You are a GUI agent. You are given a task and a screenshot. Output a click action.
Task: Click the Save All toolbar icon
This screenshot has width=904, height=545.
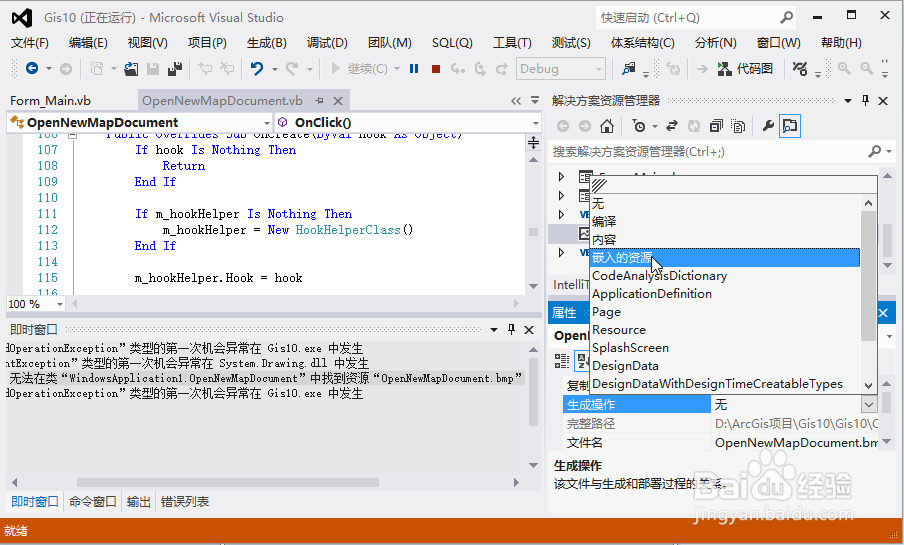click(175, 69)
